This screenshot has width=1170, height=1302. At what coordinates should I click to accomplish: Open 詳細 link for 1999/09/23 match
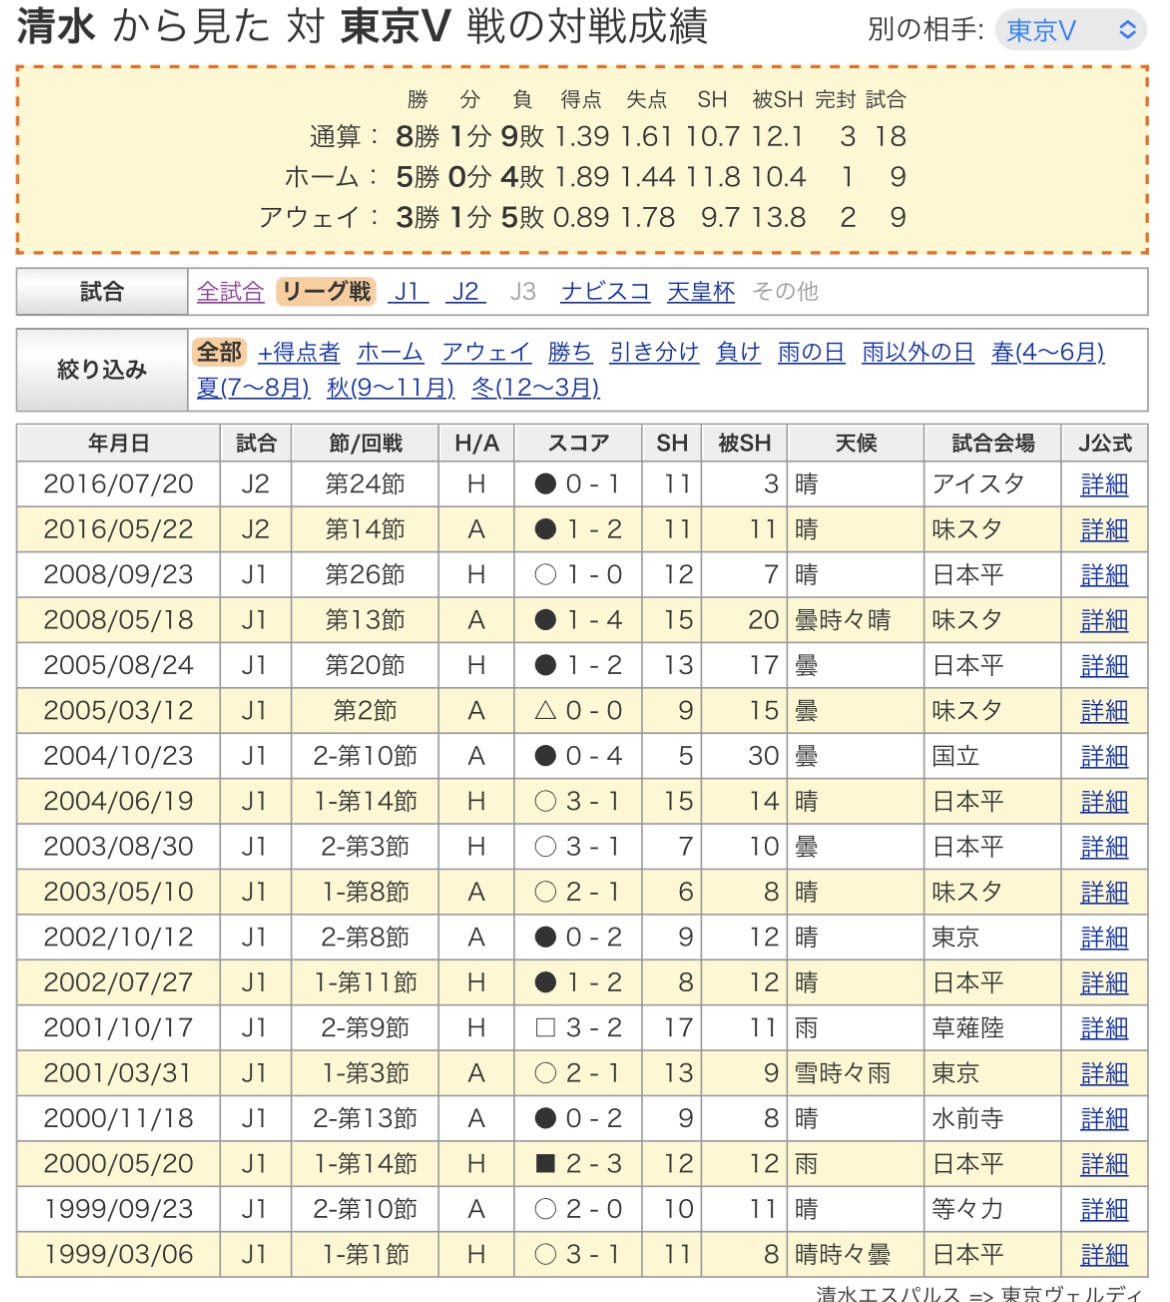pyautogui.click(x=1104, y=1209)
